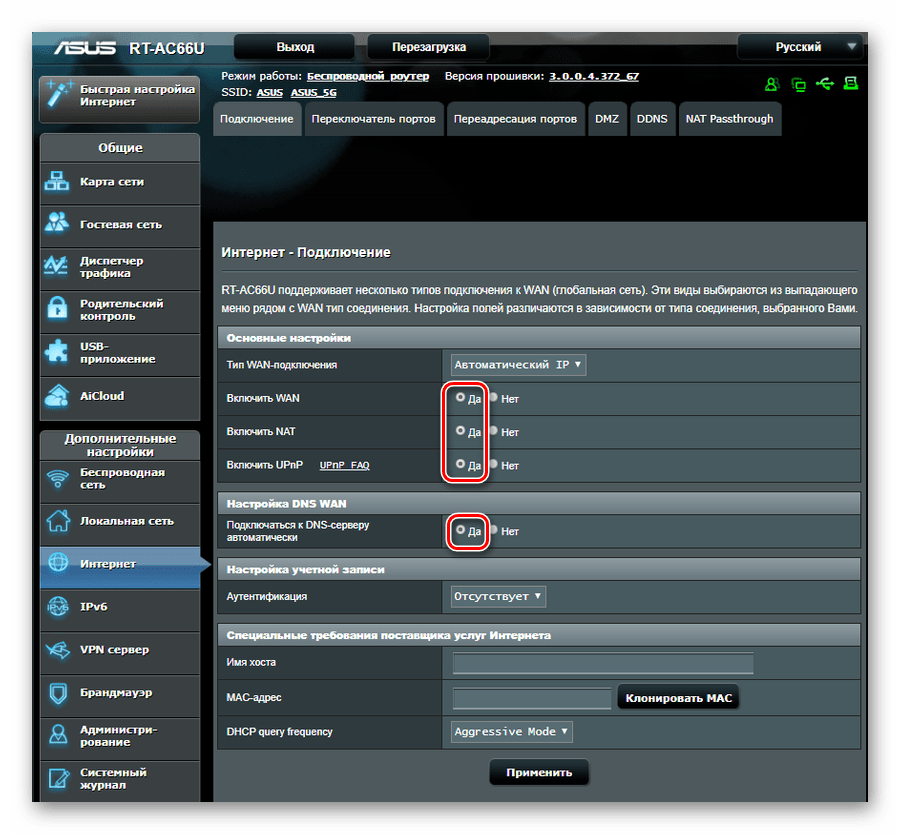The height and width of the screenshot is (834, 900).
Task: Open the Брандмауэр shield icon
Action: 58,693
